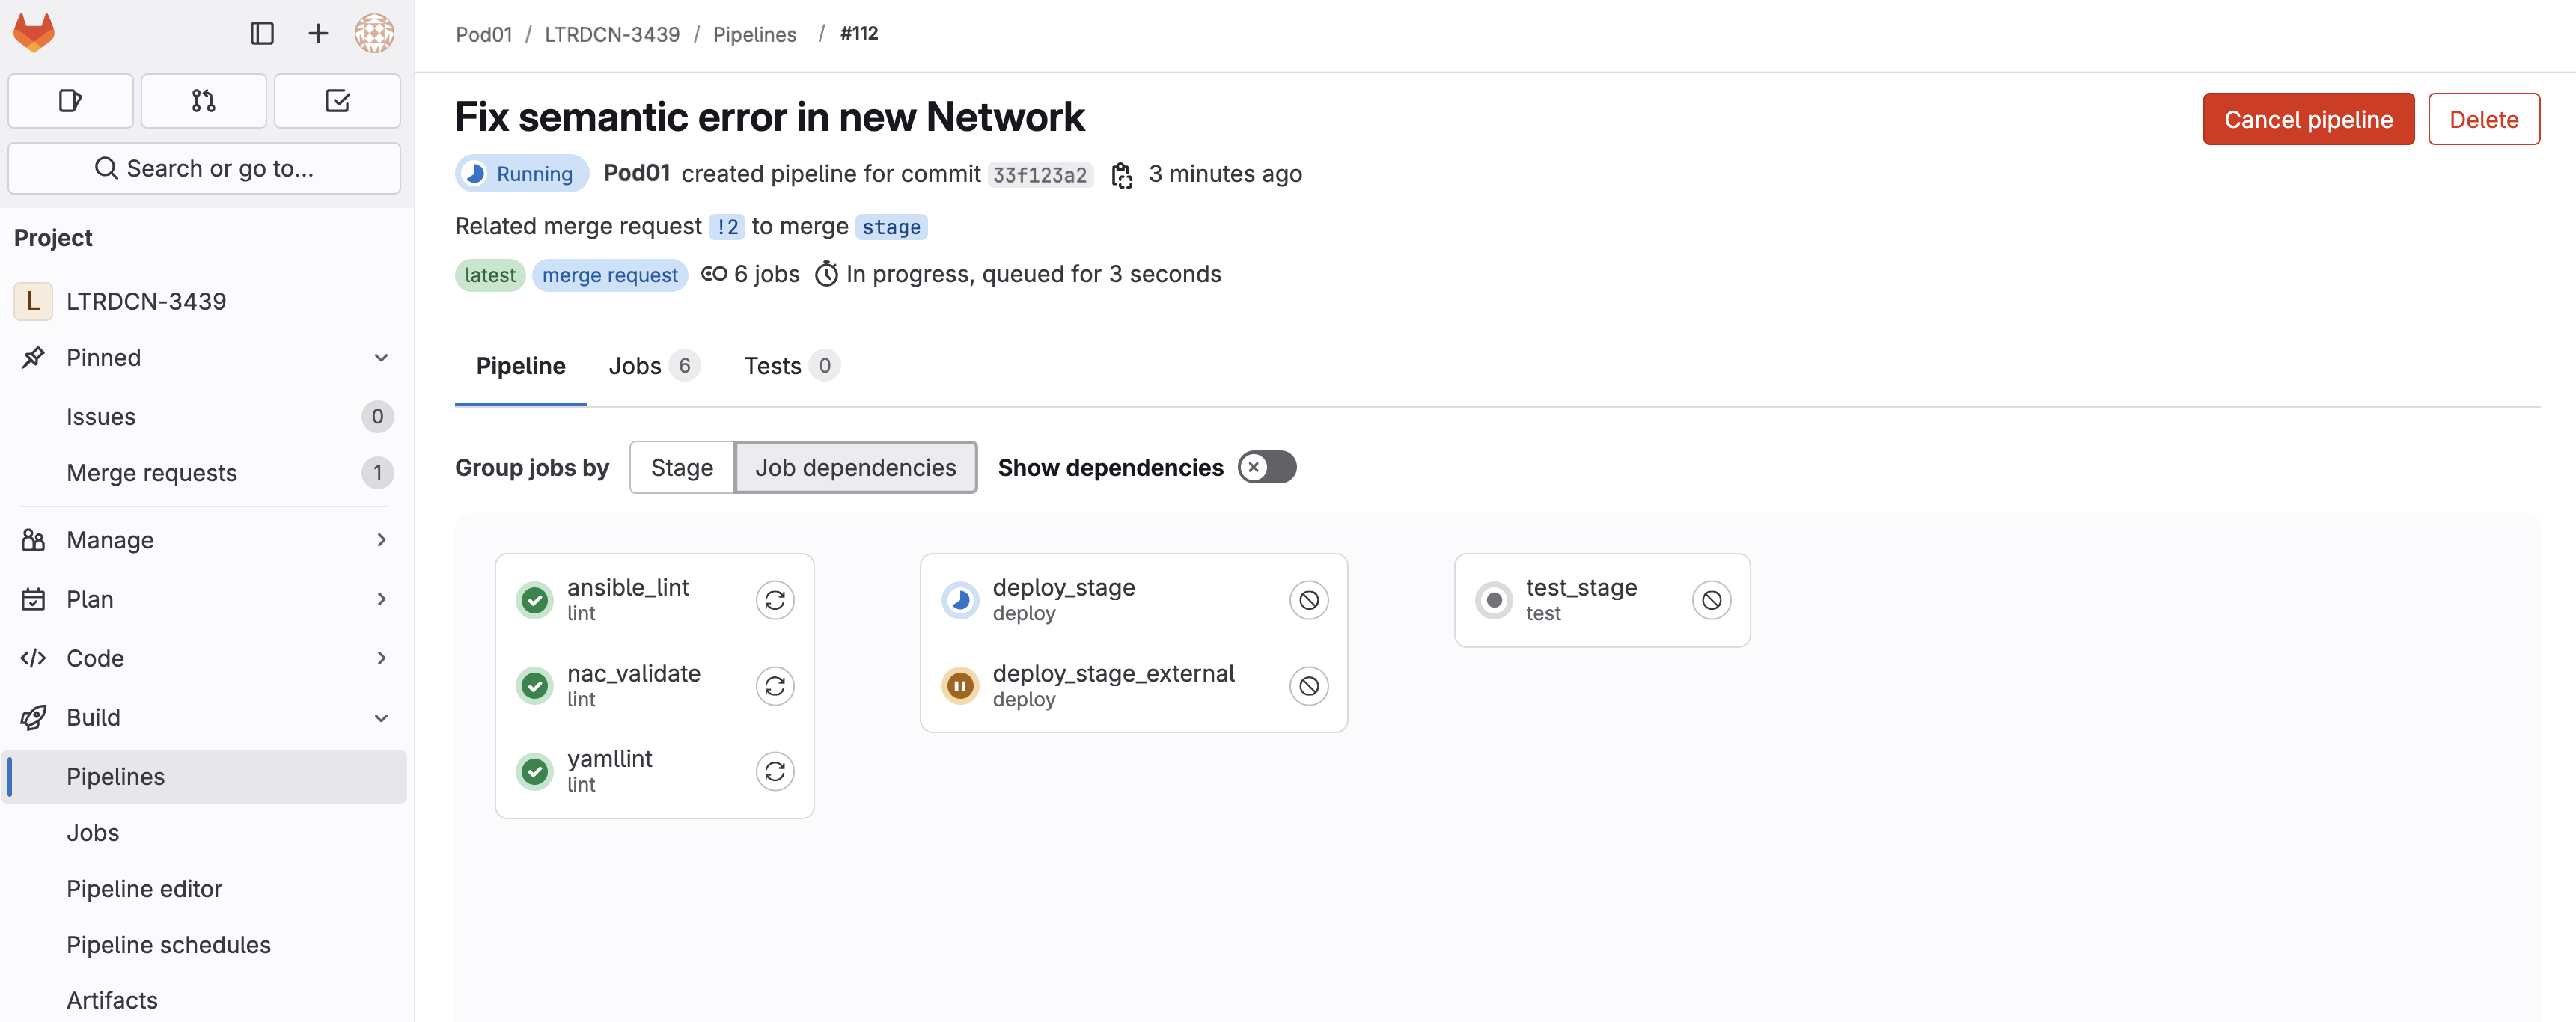Retry the ansible_lint job
Viewport: 2576px width, 1022px height.
click(774, 600)
